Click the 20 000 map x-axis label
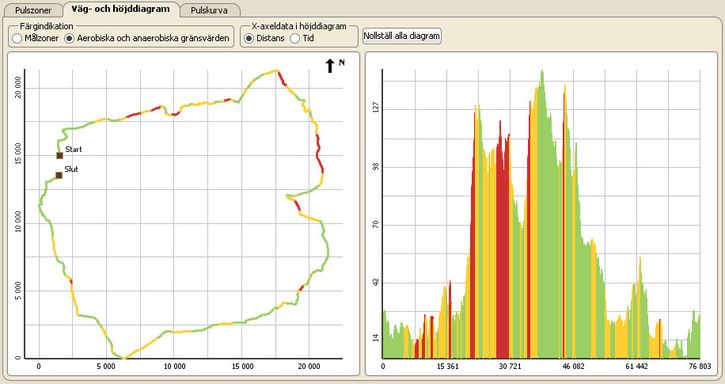The image size is (725, 384). click(x=309, y=366)
